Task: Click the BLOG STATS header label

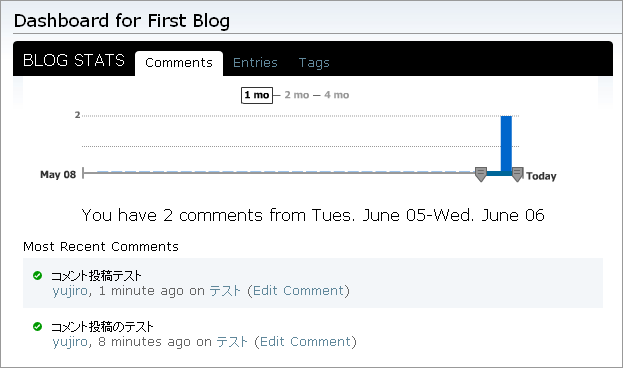Action: coord(74,60)
